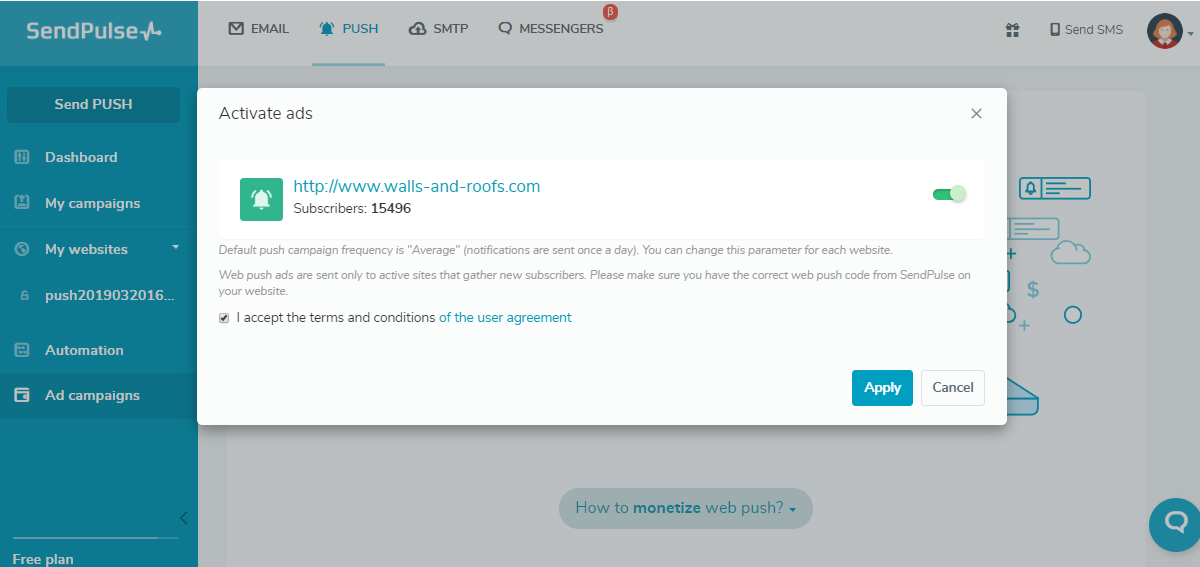This screenshot has width=1200, height=567.
Task: Click the SendPulse logo
Action: [94, 31]
